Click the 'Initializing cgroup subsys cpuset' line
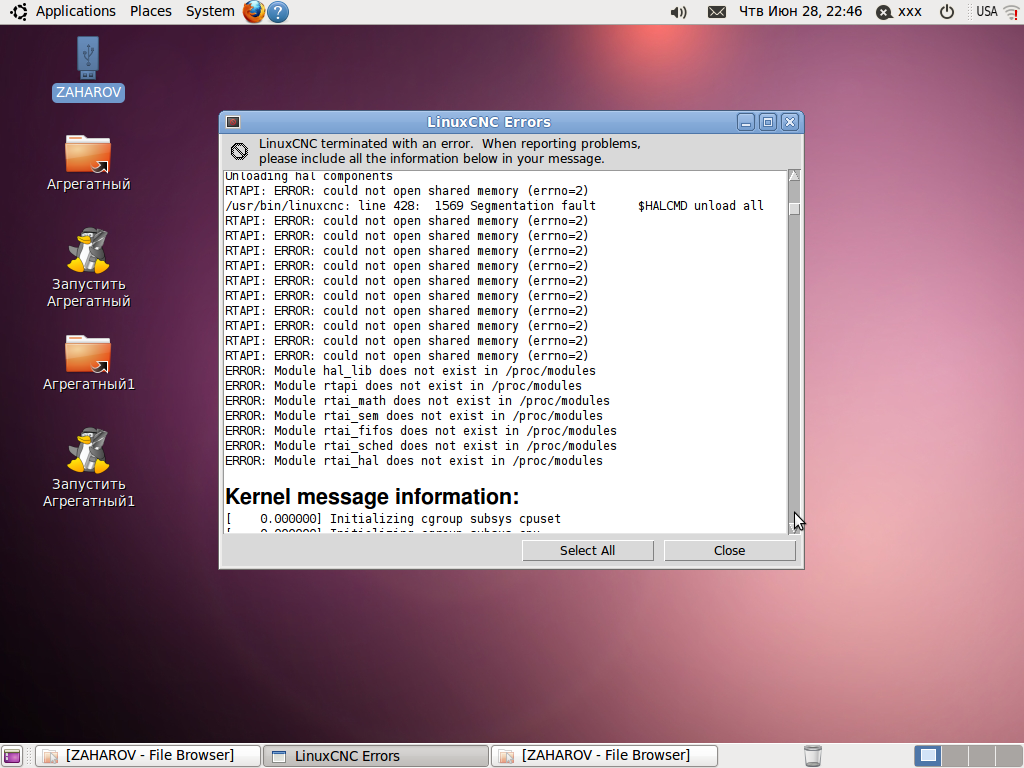The image size is (1024, 768). point(392,519)
